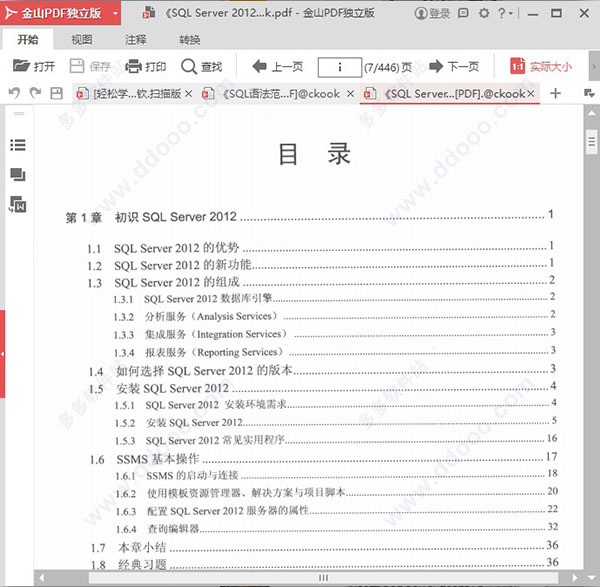Screen dimensions: 600x587
Task: Click the page number input field
Action: point(340,67)
